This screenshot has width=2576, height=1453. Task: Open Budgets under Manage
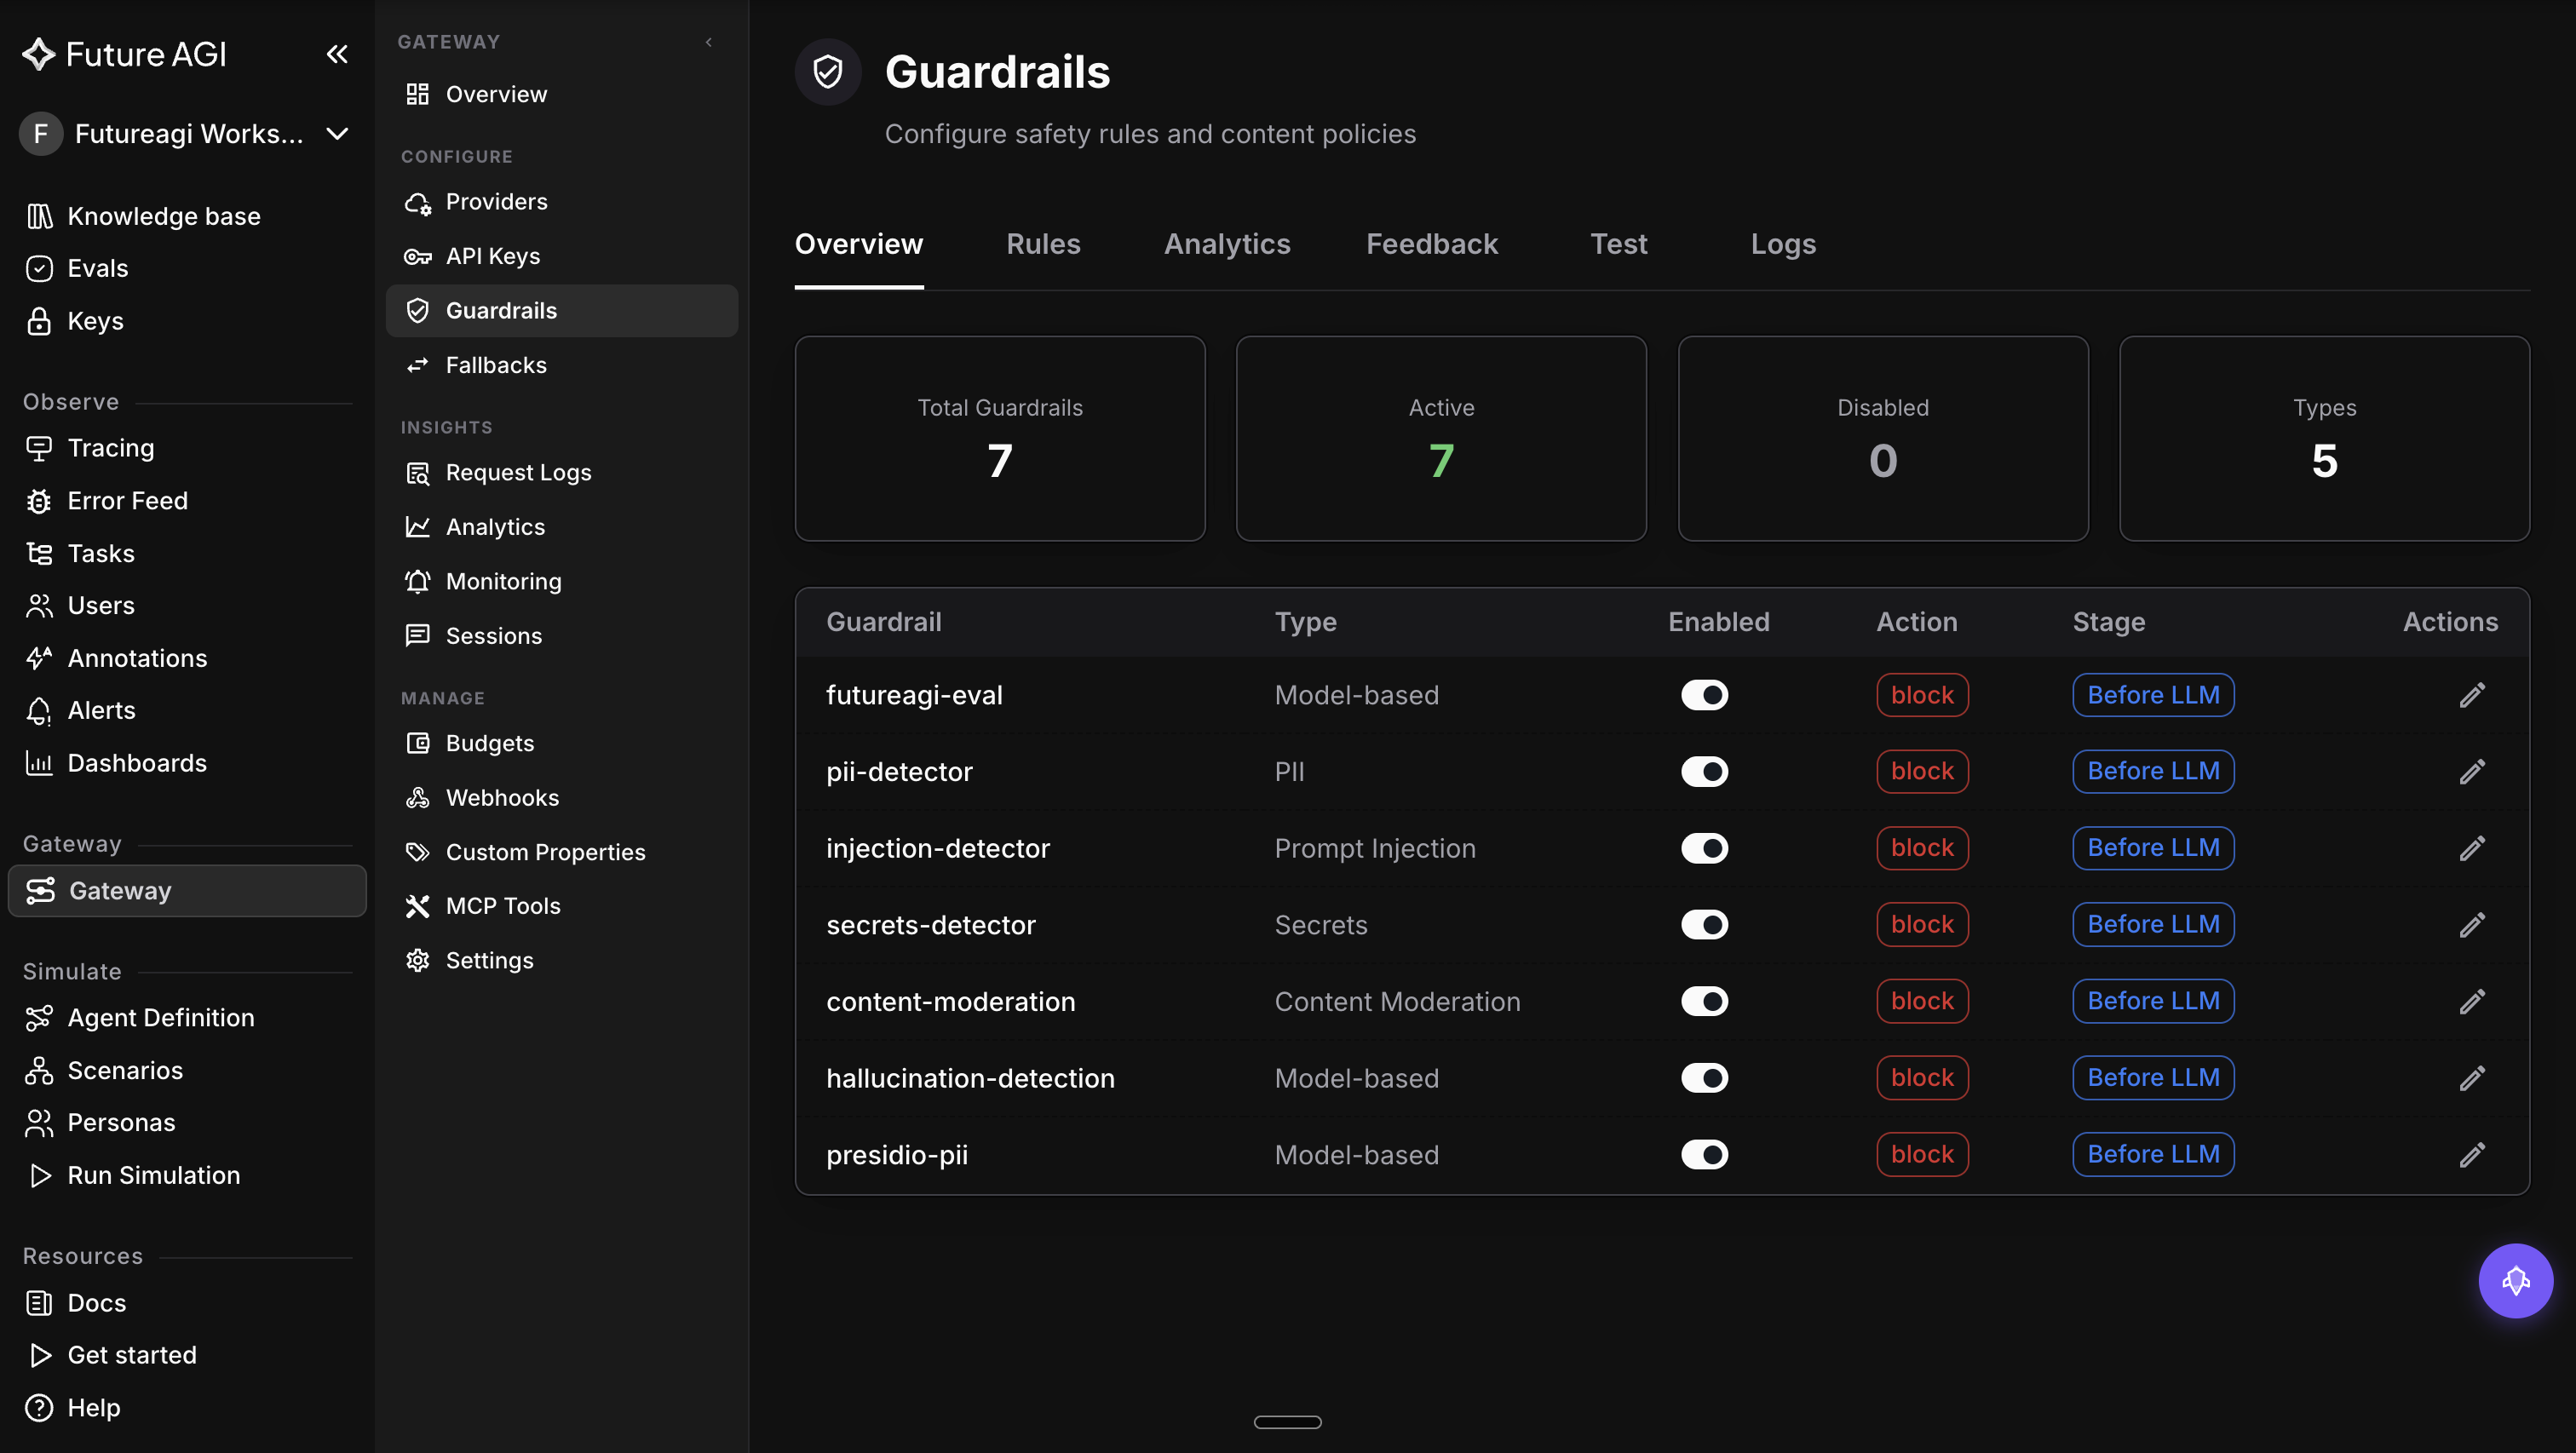(562, 743)
